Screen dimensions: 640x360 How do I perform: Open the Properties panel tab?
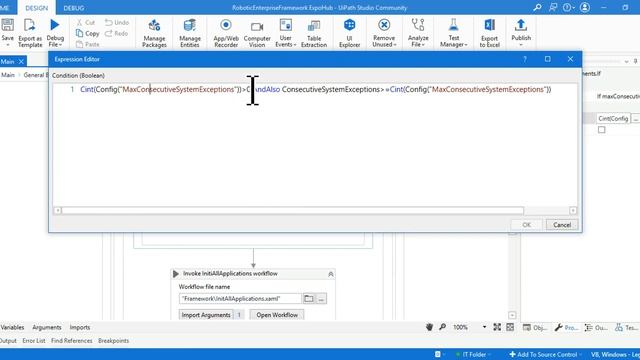pyautogui.click(x=567, y=327)
